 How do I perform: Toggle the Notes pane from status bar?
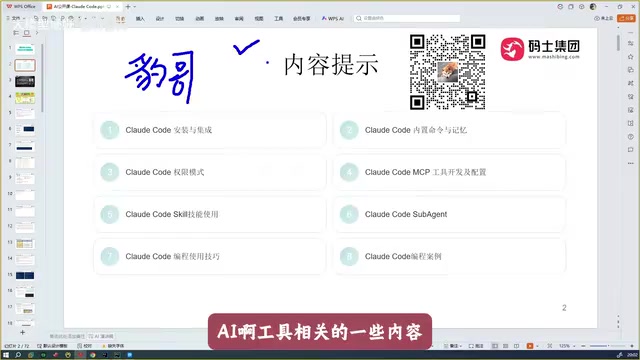coord(453,346)
